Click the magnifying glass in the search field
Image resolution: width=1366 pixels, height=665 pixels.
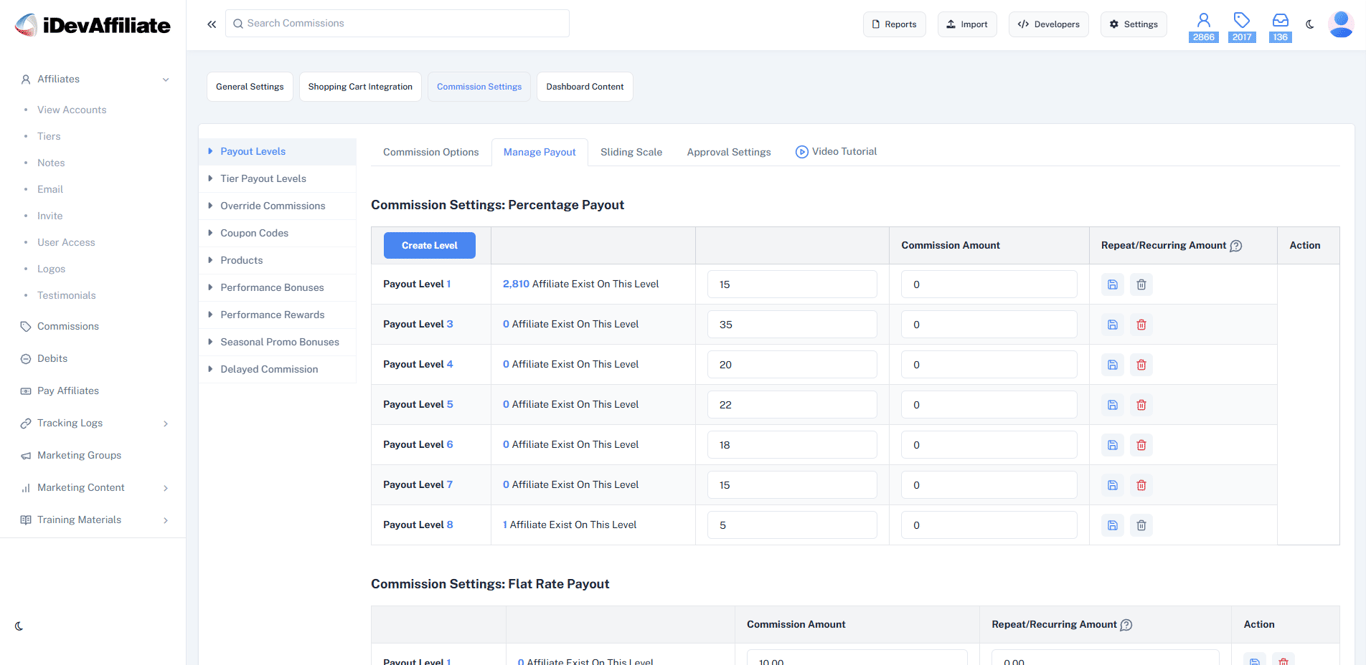pos(237,23)
